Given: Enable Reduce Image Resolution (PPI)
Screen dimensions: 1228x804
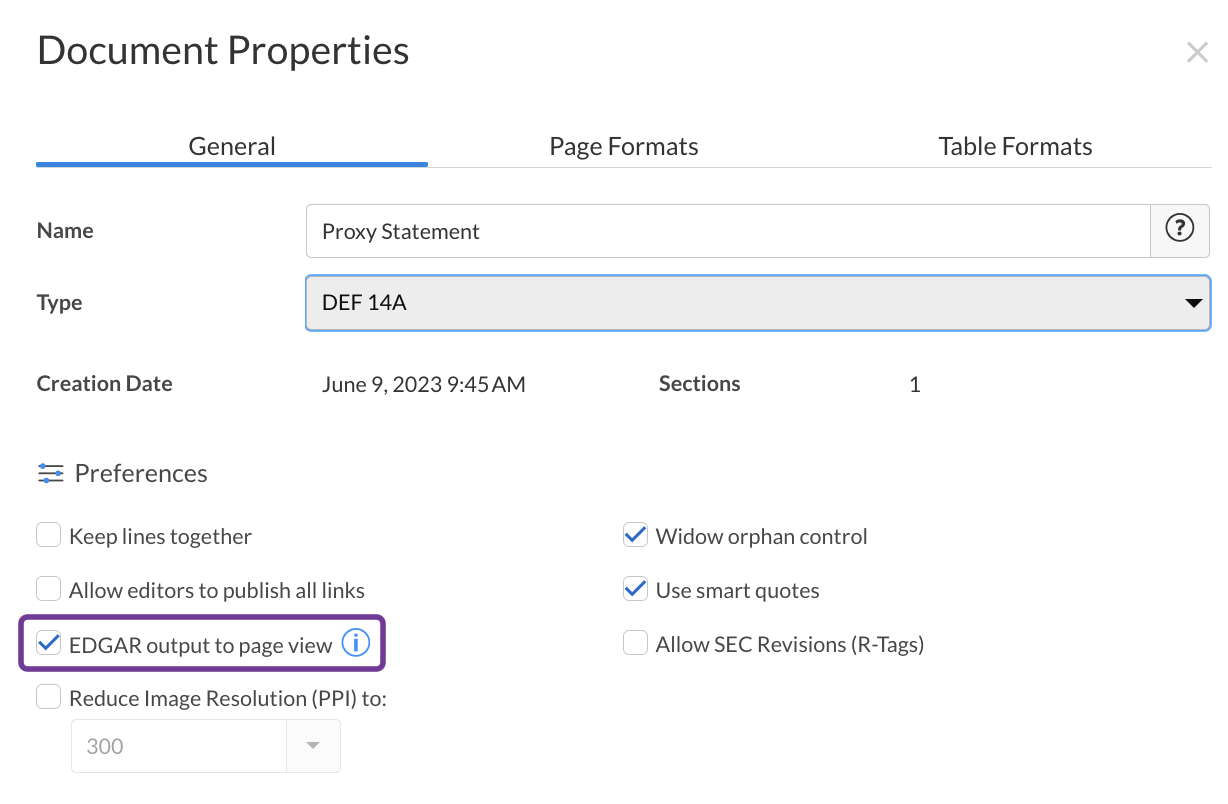Looking at the screenshot, I should [48, 696].
